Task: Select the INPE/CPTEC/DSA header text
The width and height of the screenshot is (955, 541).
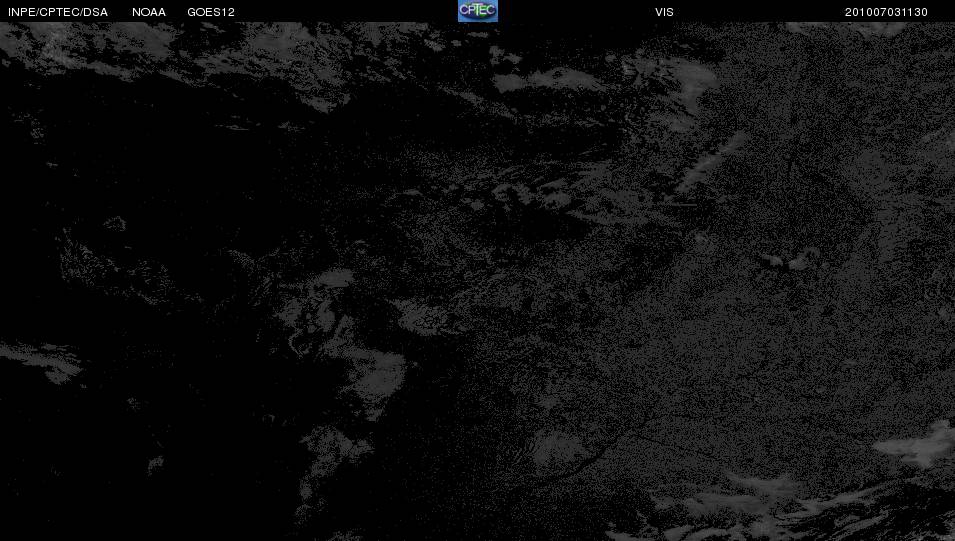Action: [58, 12]
